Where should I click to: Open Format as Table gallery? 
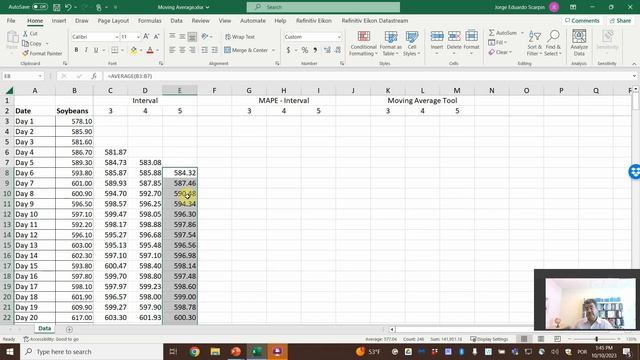tap(391, 43)
